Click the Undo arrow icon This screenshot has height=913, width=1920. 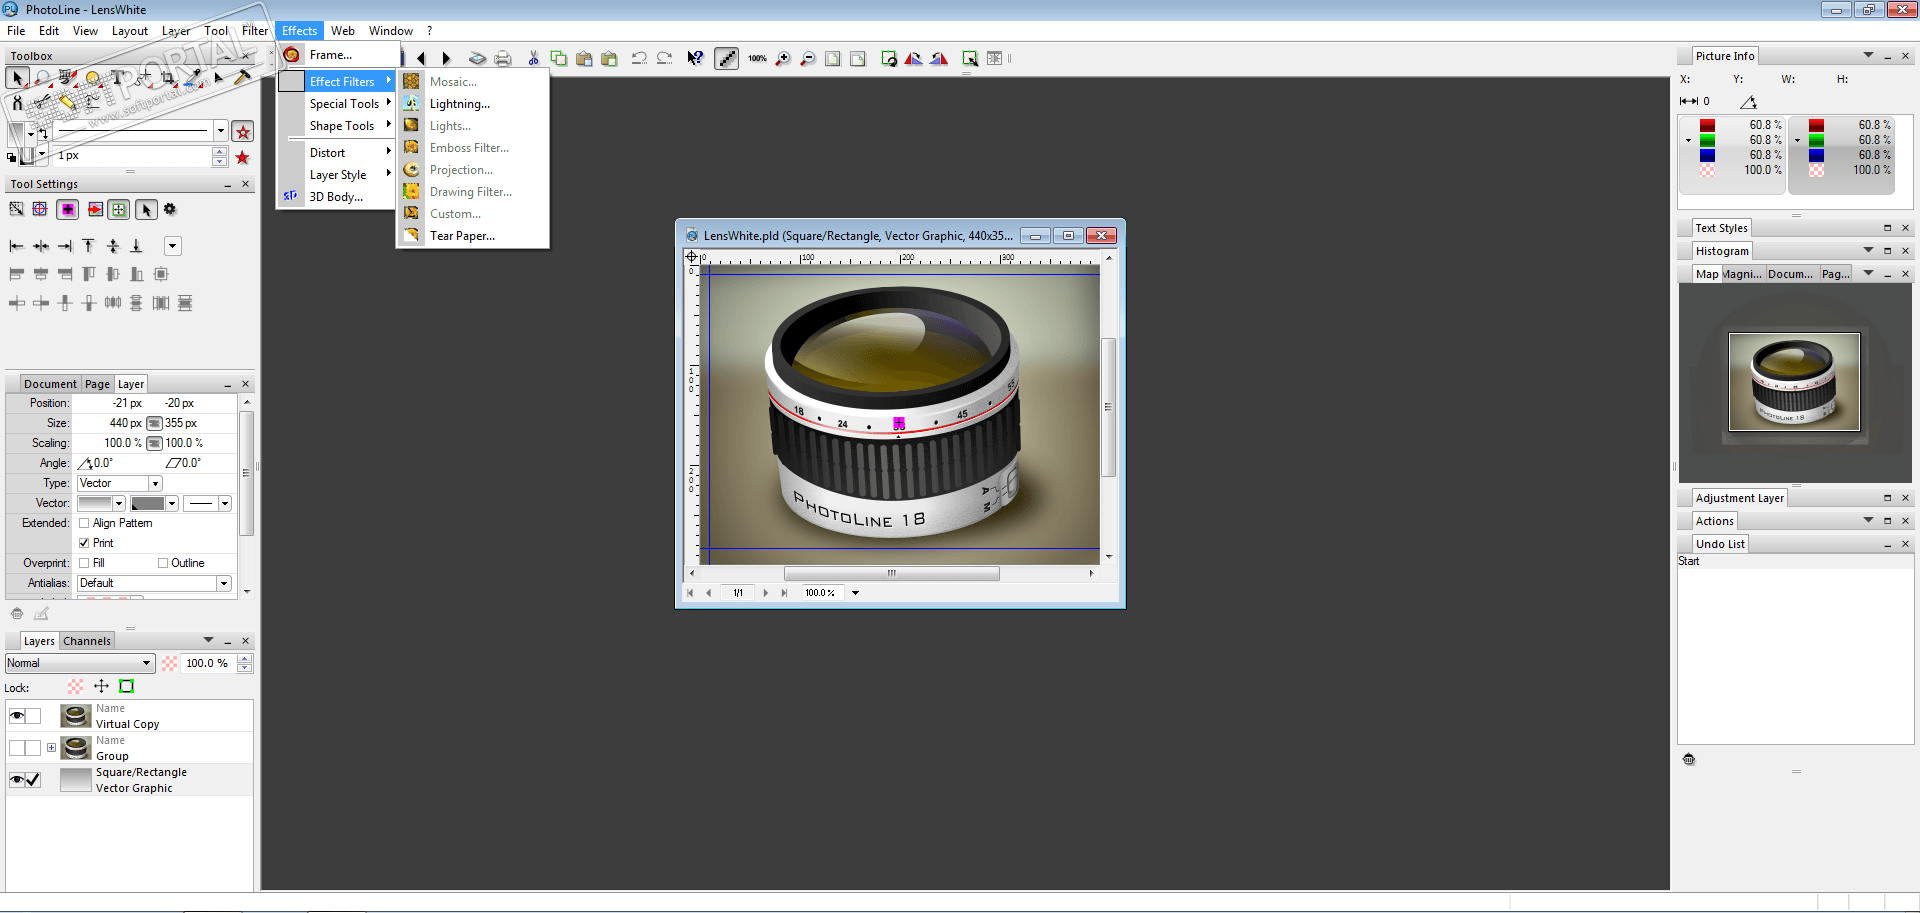click(x=639, y=59)
